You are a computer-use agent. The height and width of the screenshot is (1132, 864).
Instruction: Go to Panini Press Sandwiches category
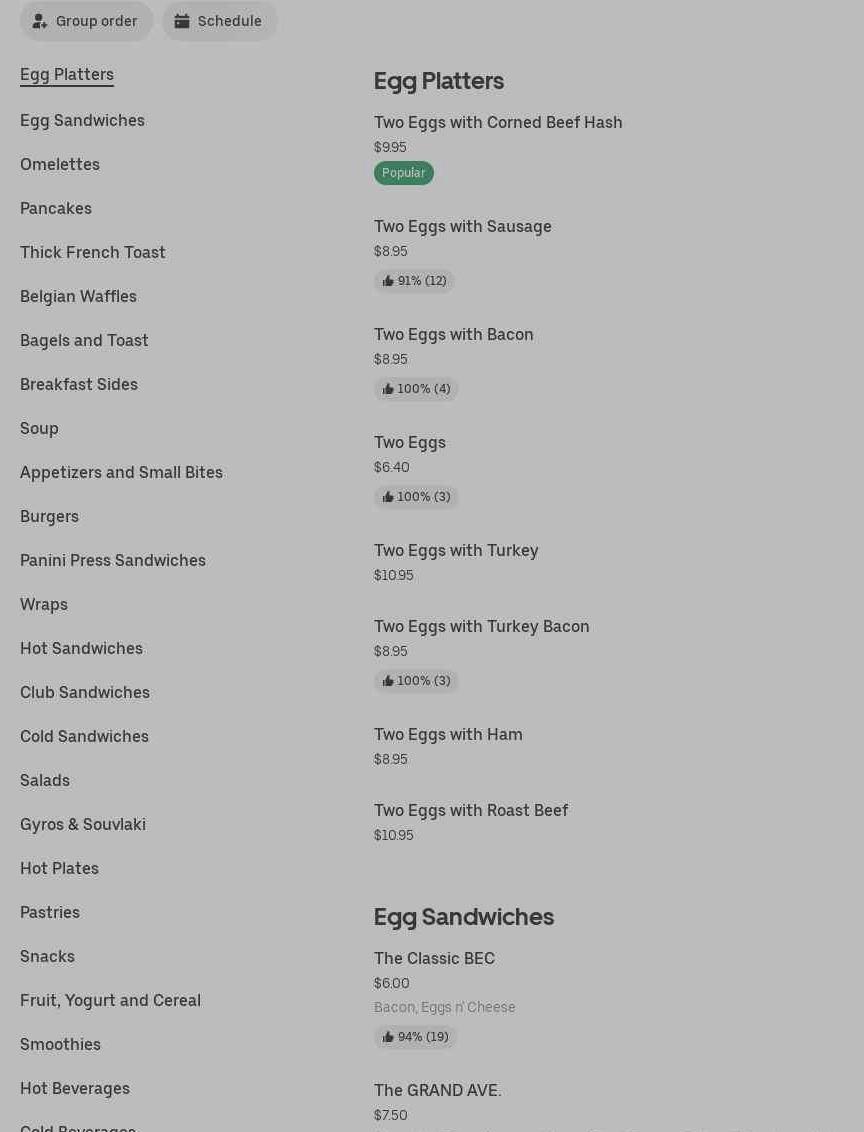coord(113,560)
